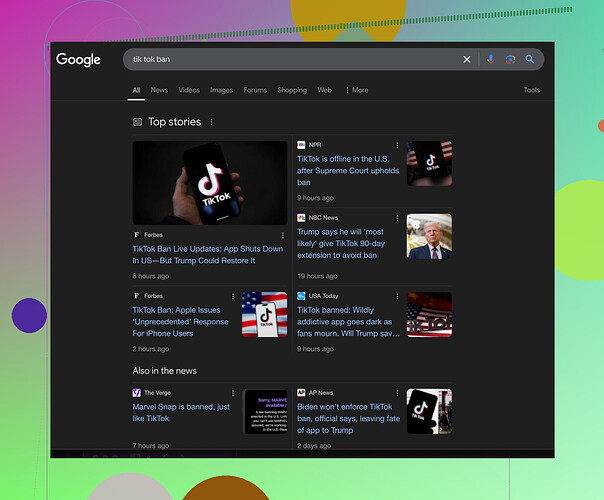Click the Forbes icon above the Live Updates story
This screenshot has height=500, width=604.
point(136,235)
